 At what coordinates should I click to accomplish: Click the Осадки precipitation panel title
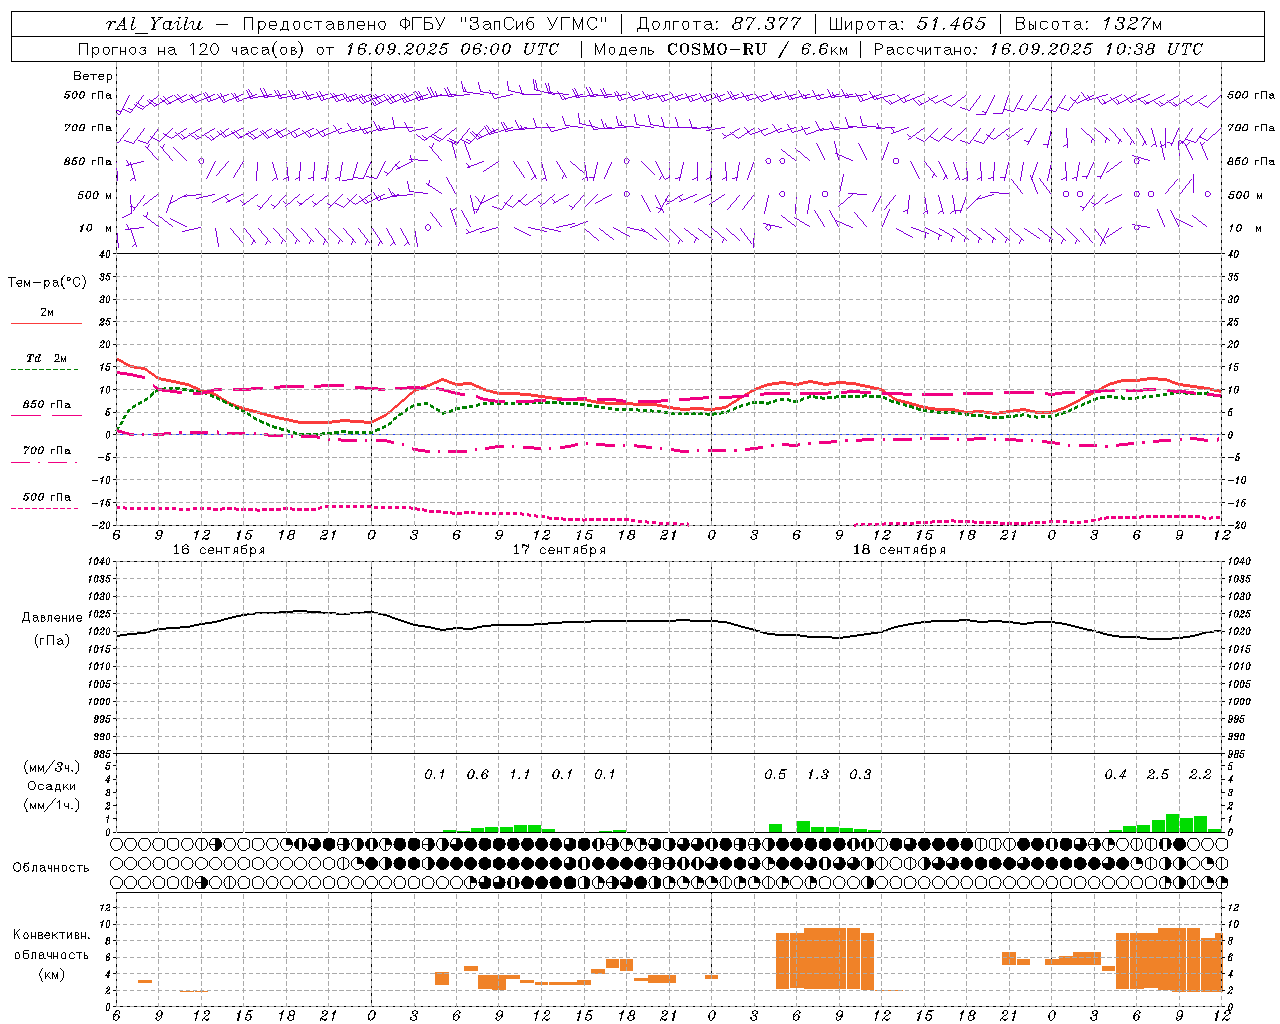pyautogui.click(x=52, y=786)
